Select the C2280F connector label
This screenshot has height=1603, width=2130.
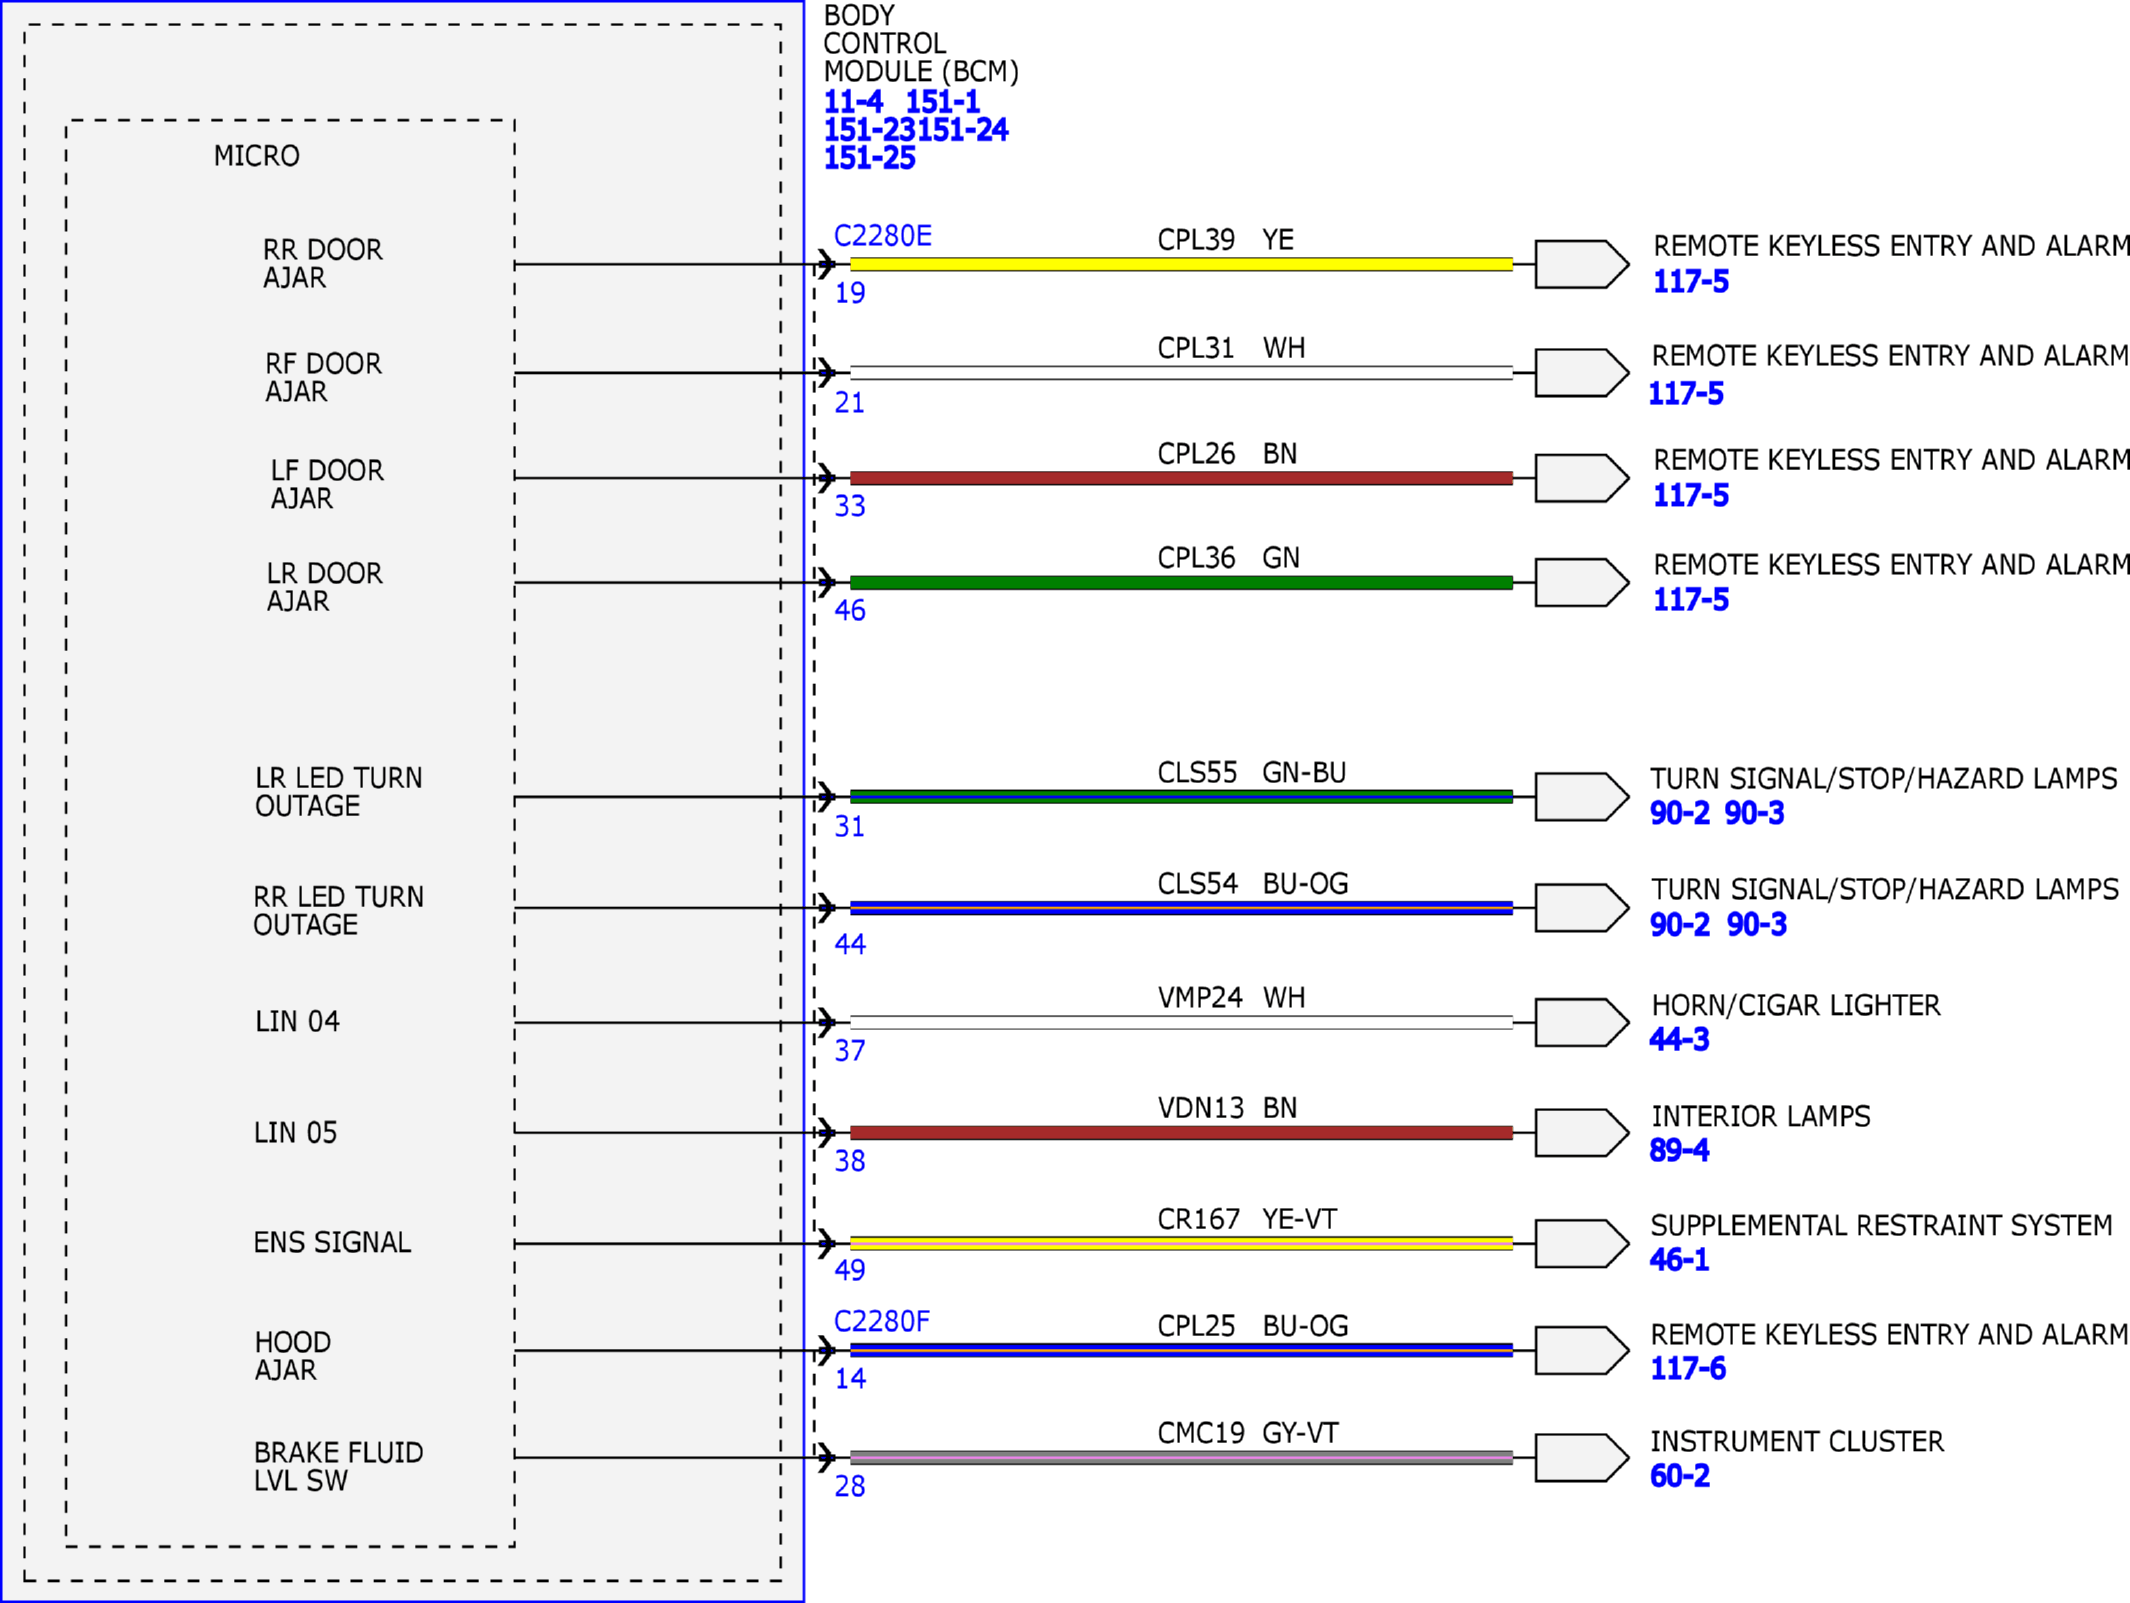pyautogui.click(x=882, y=1322)
